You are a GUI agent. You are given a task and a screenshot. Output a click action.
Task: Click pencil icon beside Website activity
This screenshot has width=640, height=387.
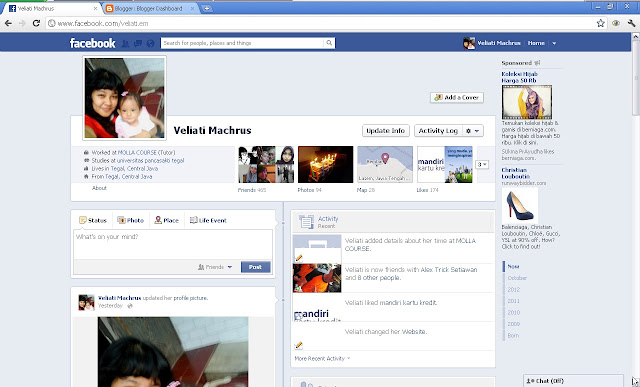(x=298, y=345)
